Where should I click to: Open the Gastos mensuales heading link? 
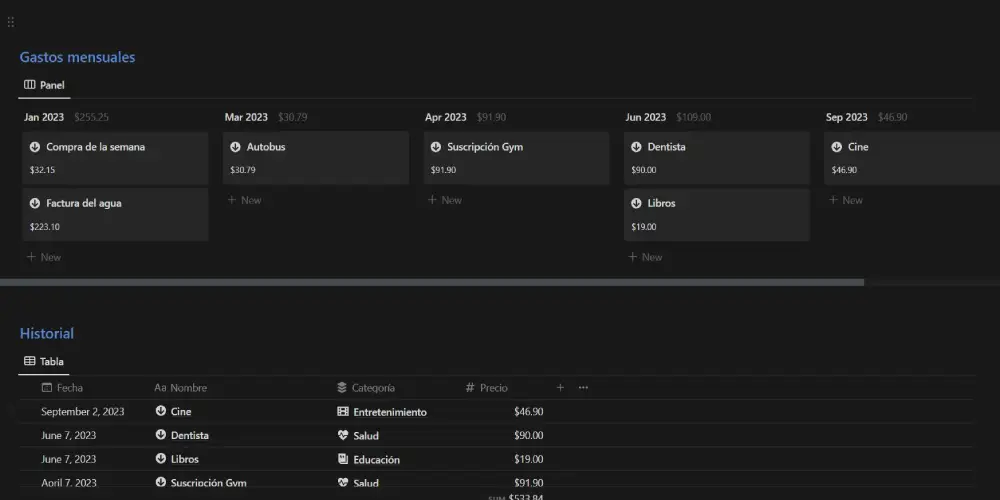point(77,57)
